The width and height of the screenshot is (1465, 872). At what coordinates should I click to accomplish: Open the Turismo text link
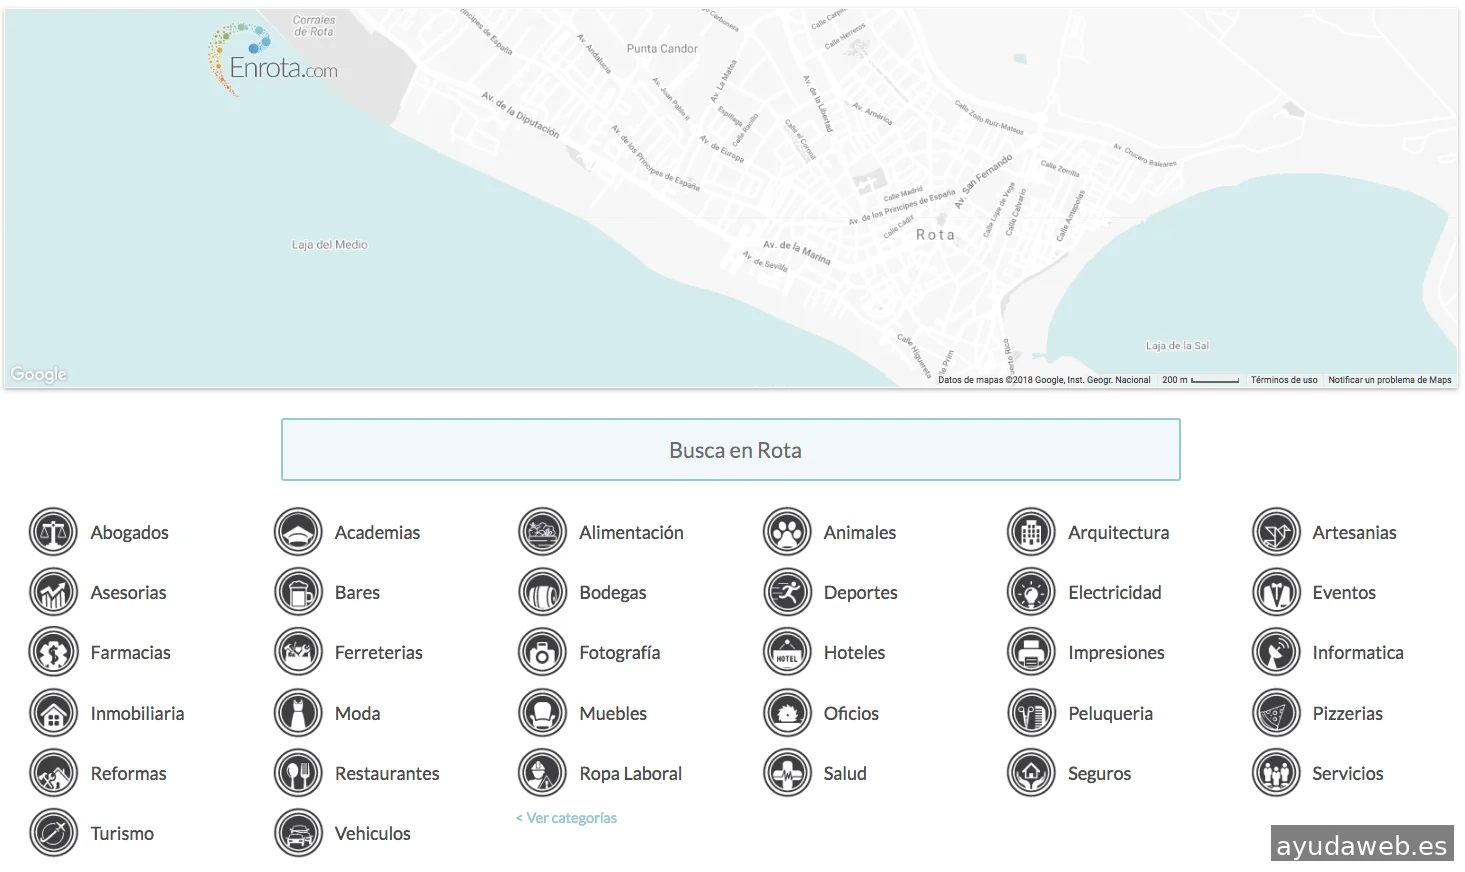(x=122, y=834)
